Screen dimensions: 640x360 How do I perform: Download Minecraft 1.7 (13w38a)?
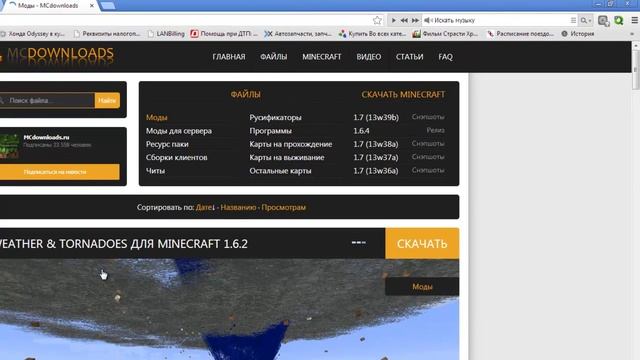pos(376,144)
